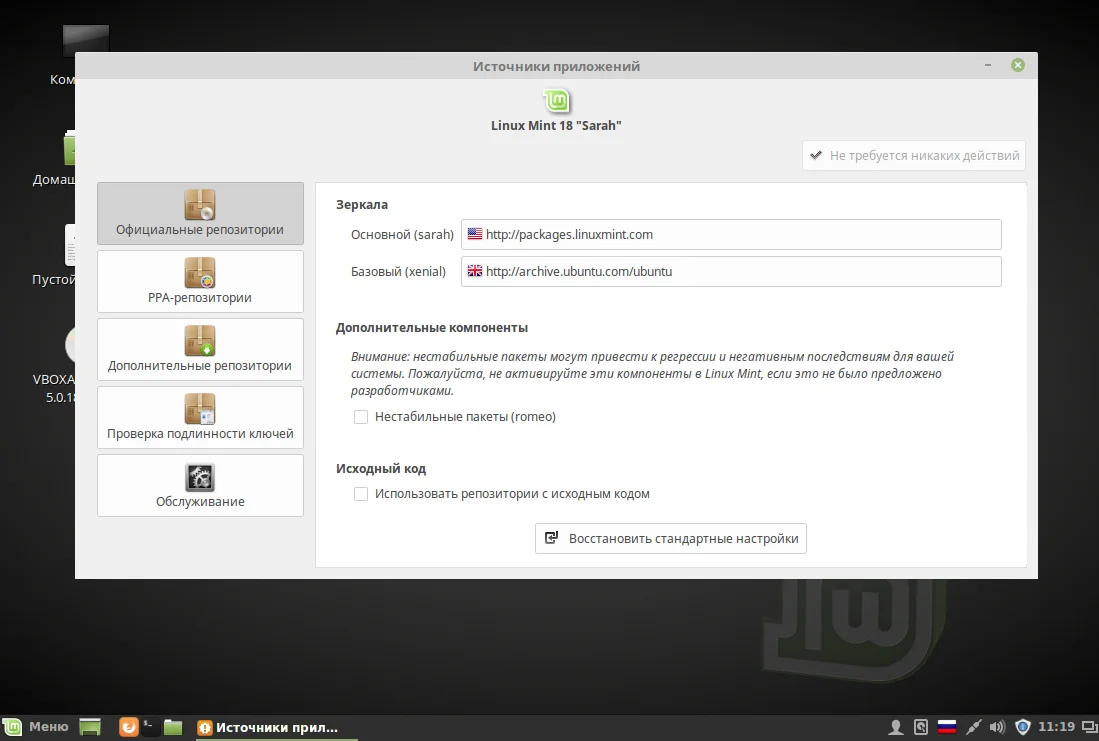Click the US flag in the Основной mirror field

pos(475,234)
